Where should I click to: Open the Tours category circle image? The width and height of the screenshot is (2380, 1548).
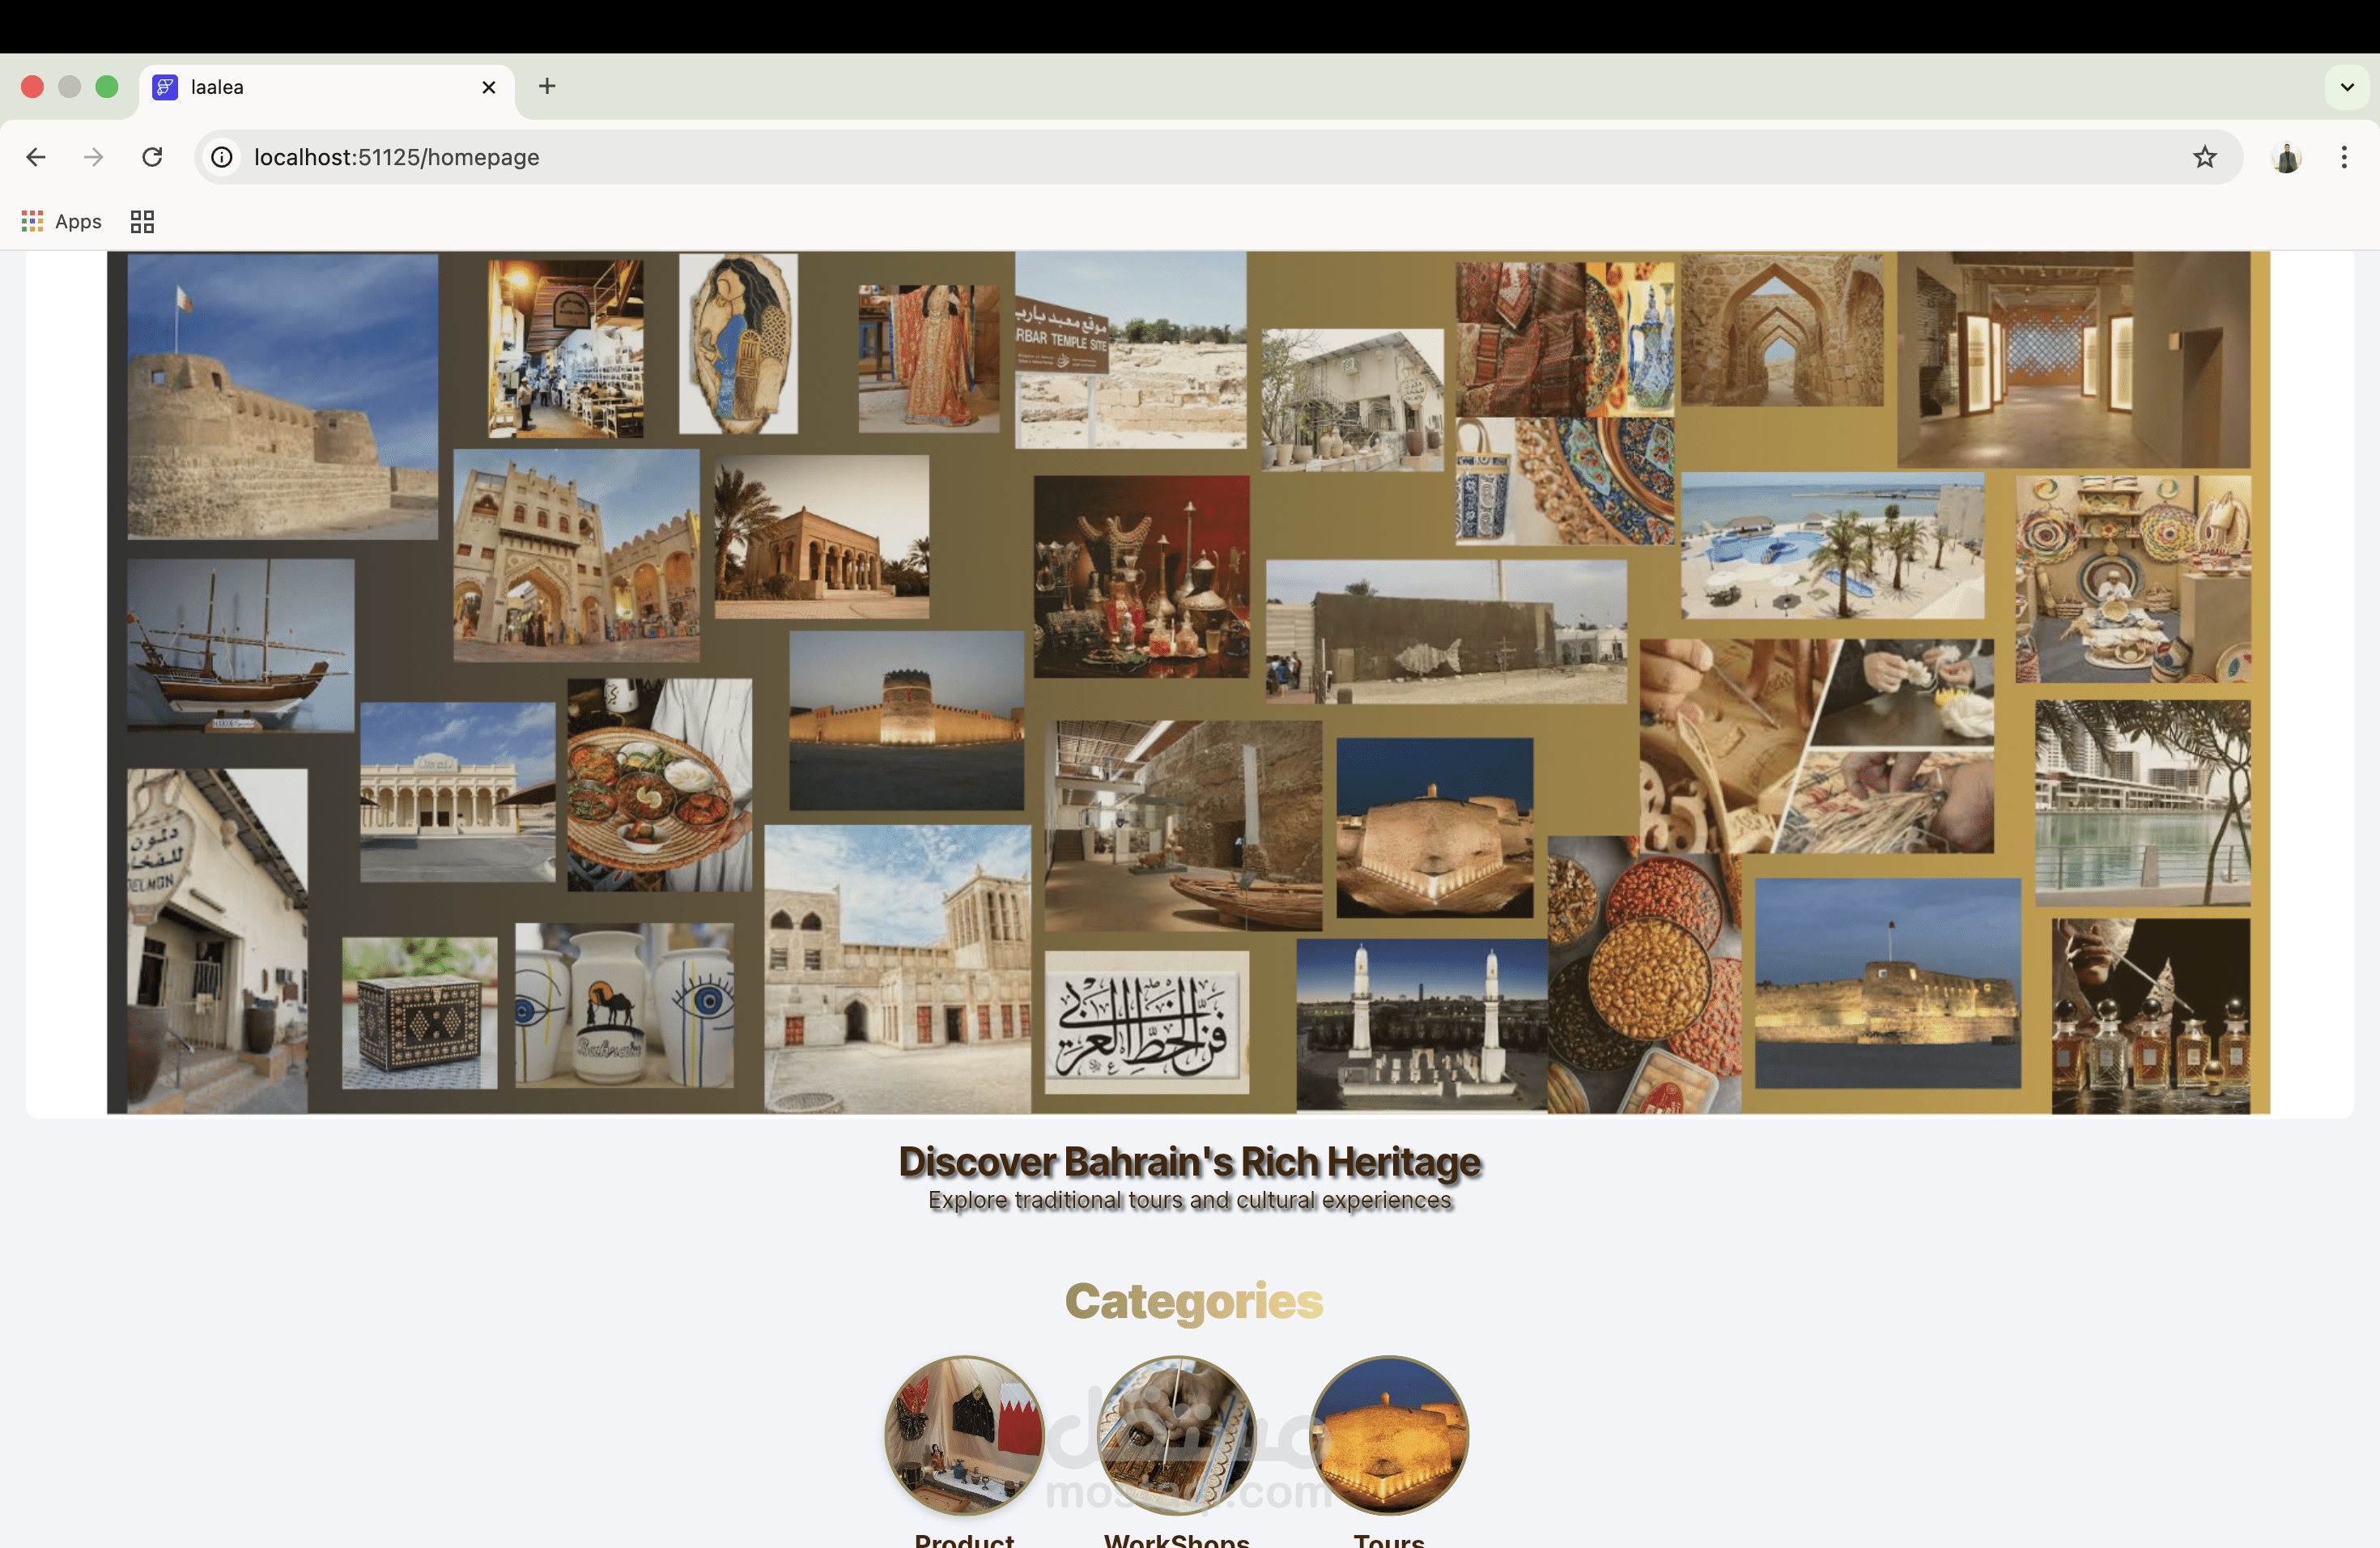[1389, 1434]
